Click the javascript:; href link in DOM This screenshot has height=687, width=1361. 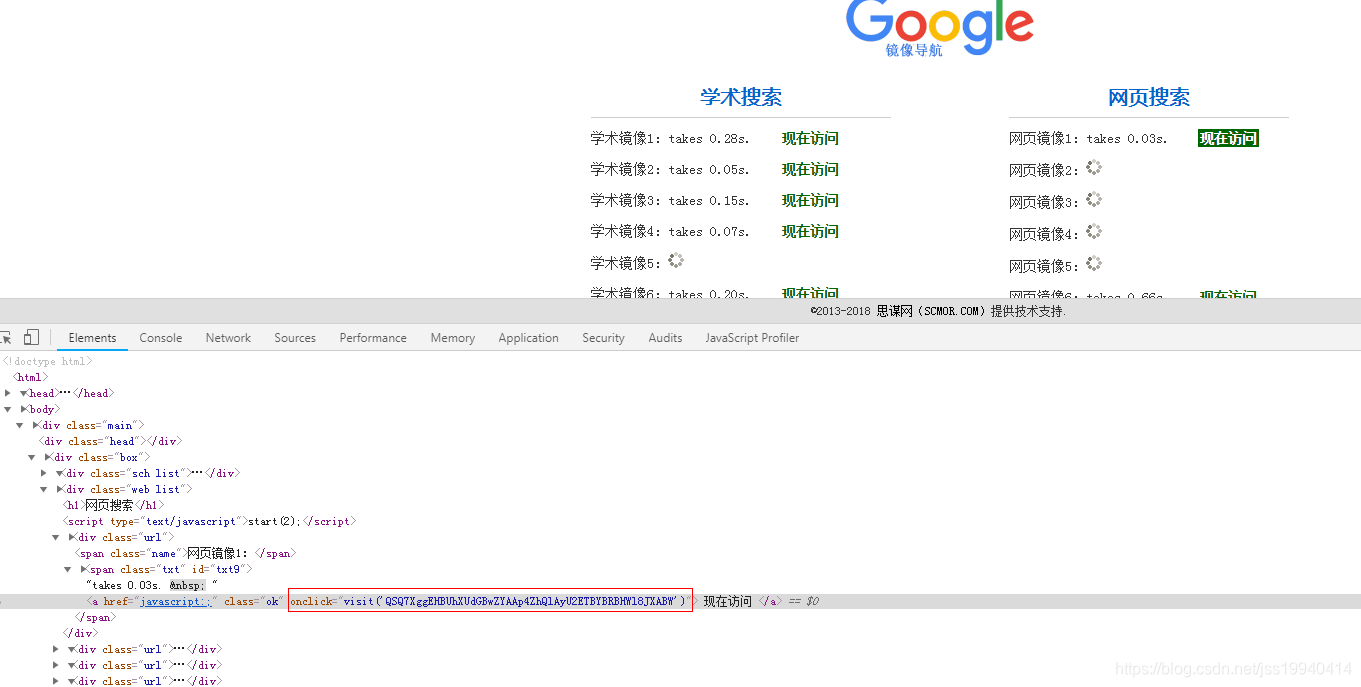tap(175, 601)
